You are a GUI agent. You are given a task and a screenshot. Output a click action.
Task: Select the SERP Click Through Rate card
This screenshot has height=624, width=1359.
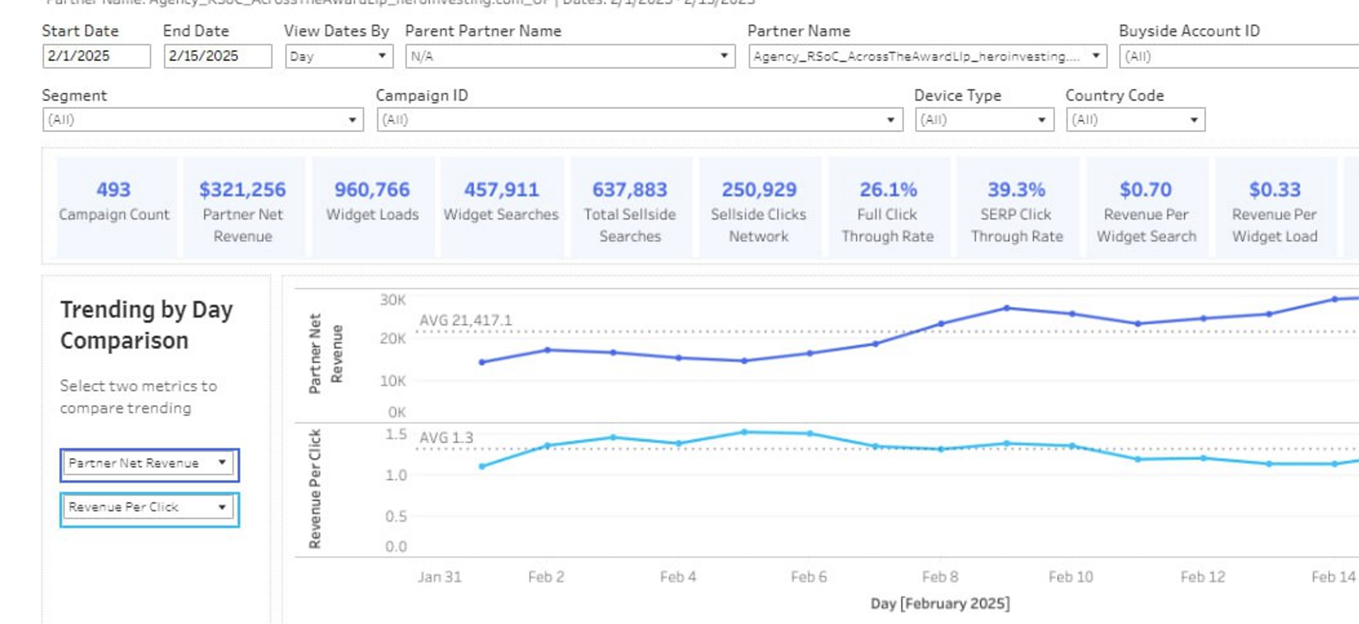pyautogui.click(x=1016, y=206)
